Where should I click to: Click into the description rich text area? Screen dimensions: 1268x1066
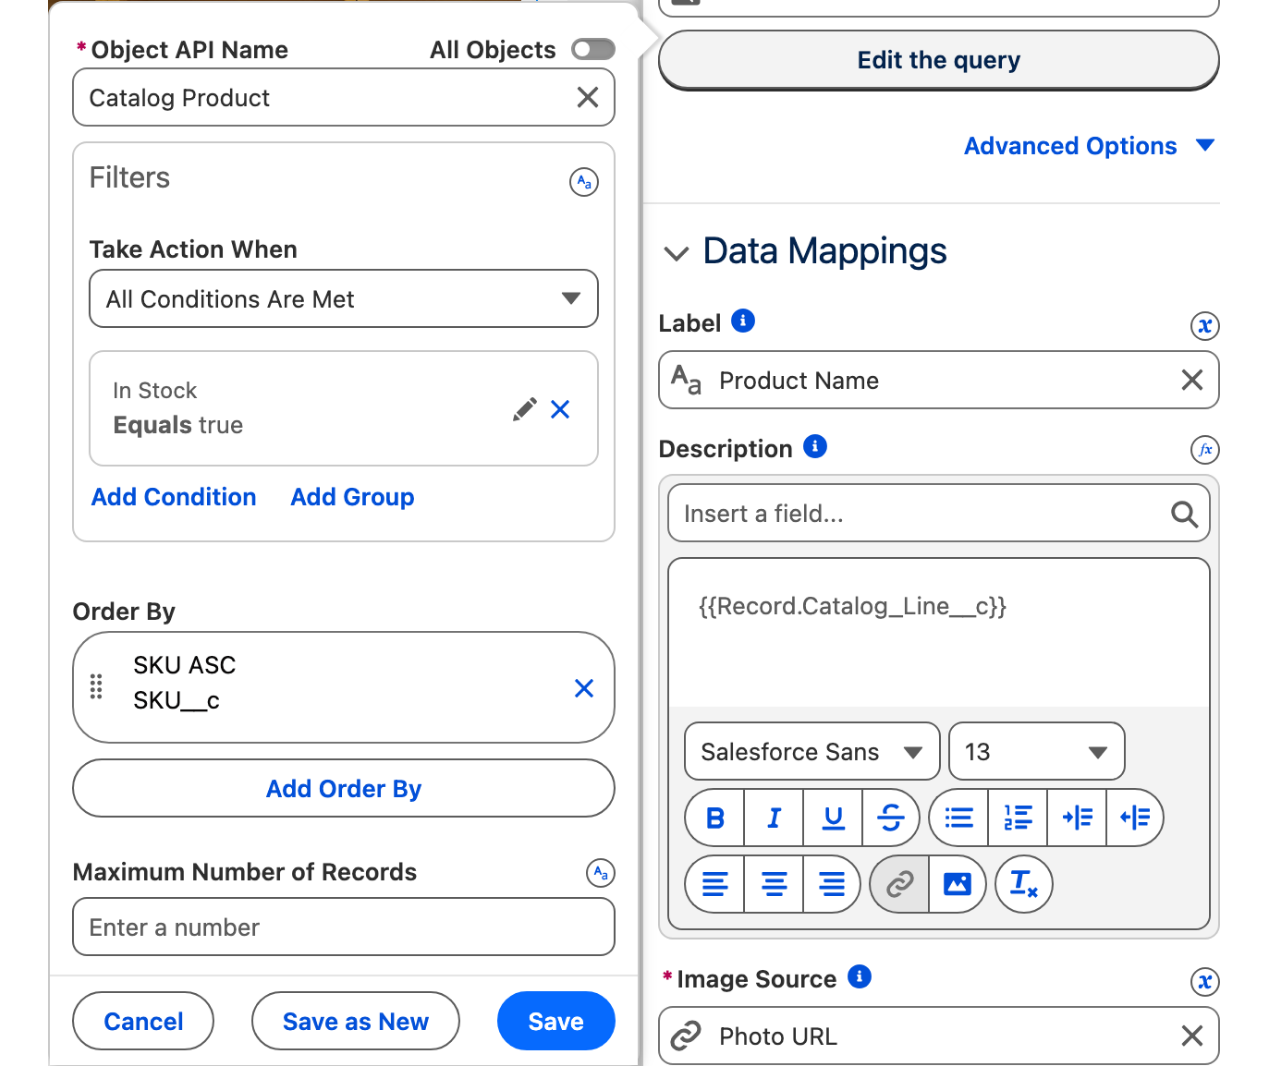point(939,633)
